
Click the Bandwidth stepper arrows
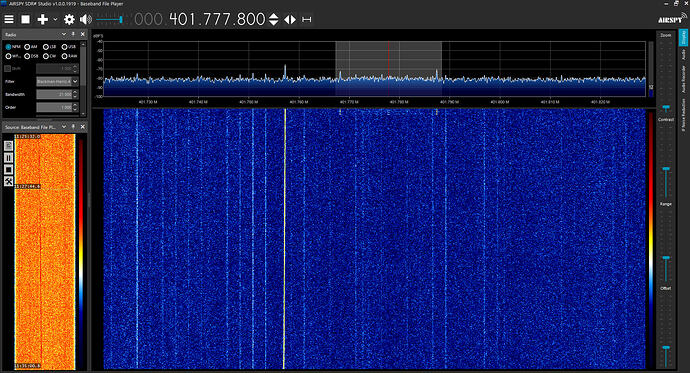pyautogui.click(x=75, y=94)
